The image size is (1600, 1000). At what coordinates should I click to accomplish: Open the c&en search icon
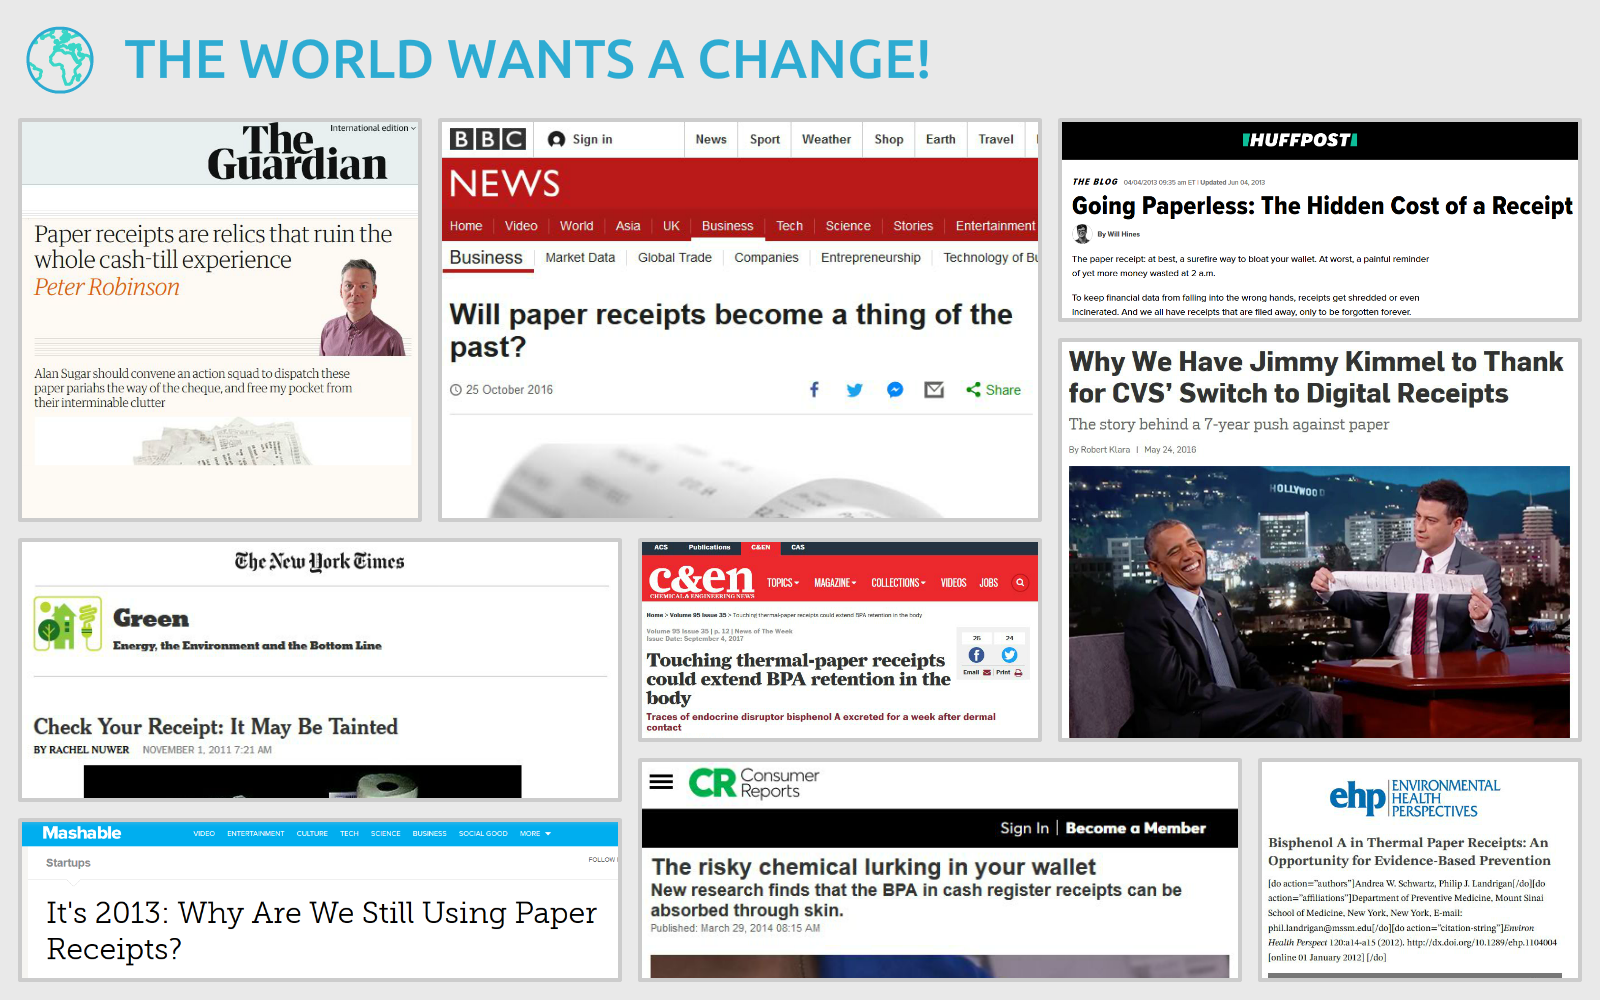(1020, 582)
